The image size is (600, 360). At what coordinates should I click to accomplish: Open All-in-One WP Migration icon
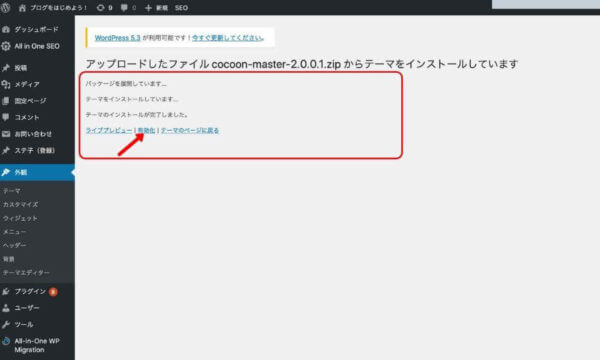6,341
